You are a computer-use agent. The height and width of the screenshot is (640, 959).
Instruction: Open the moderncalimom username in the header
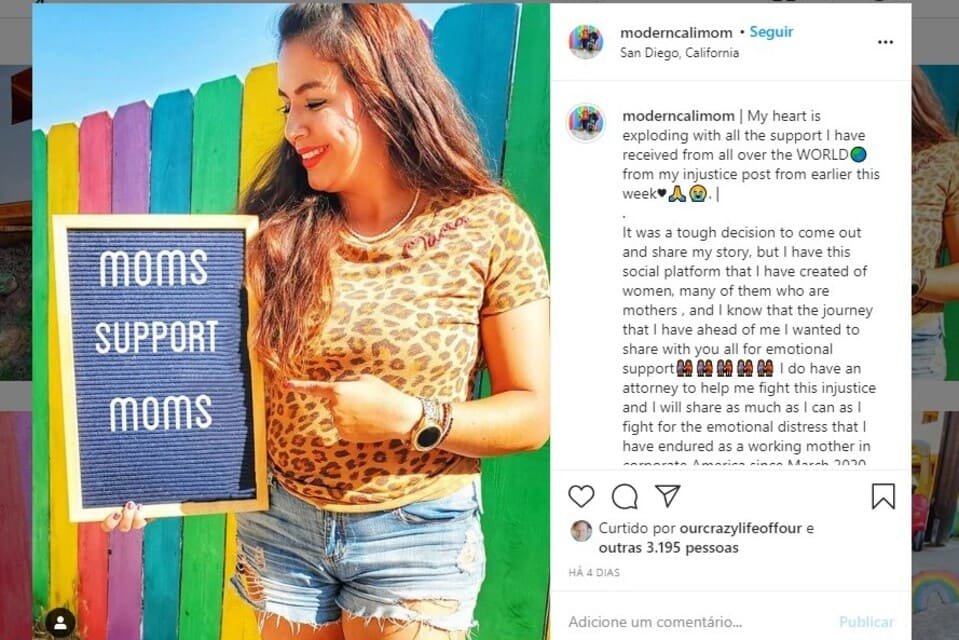676,32
